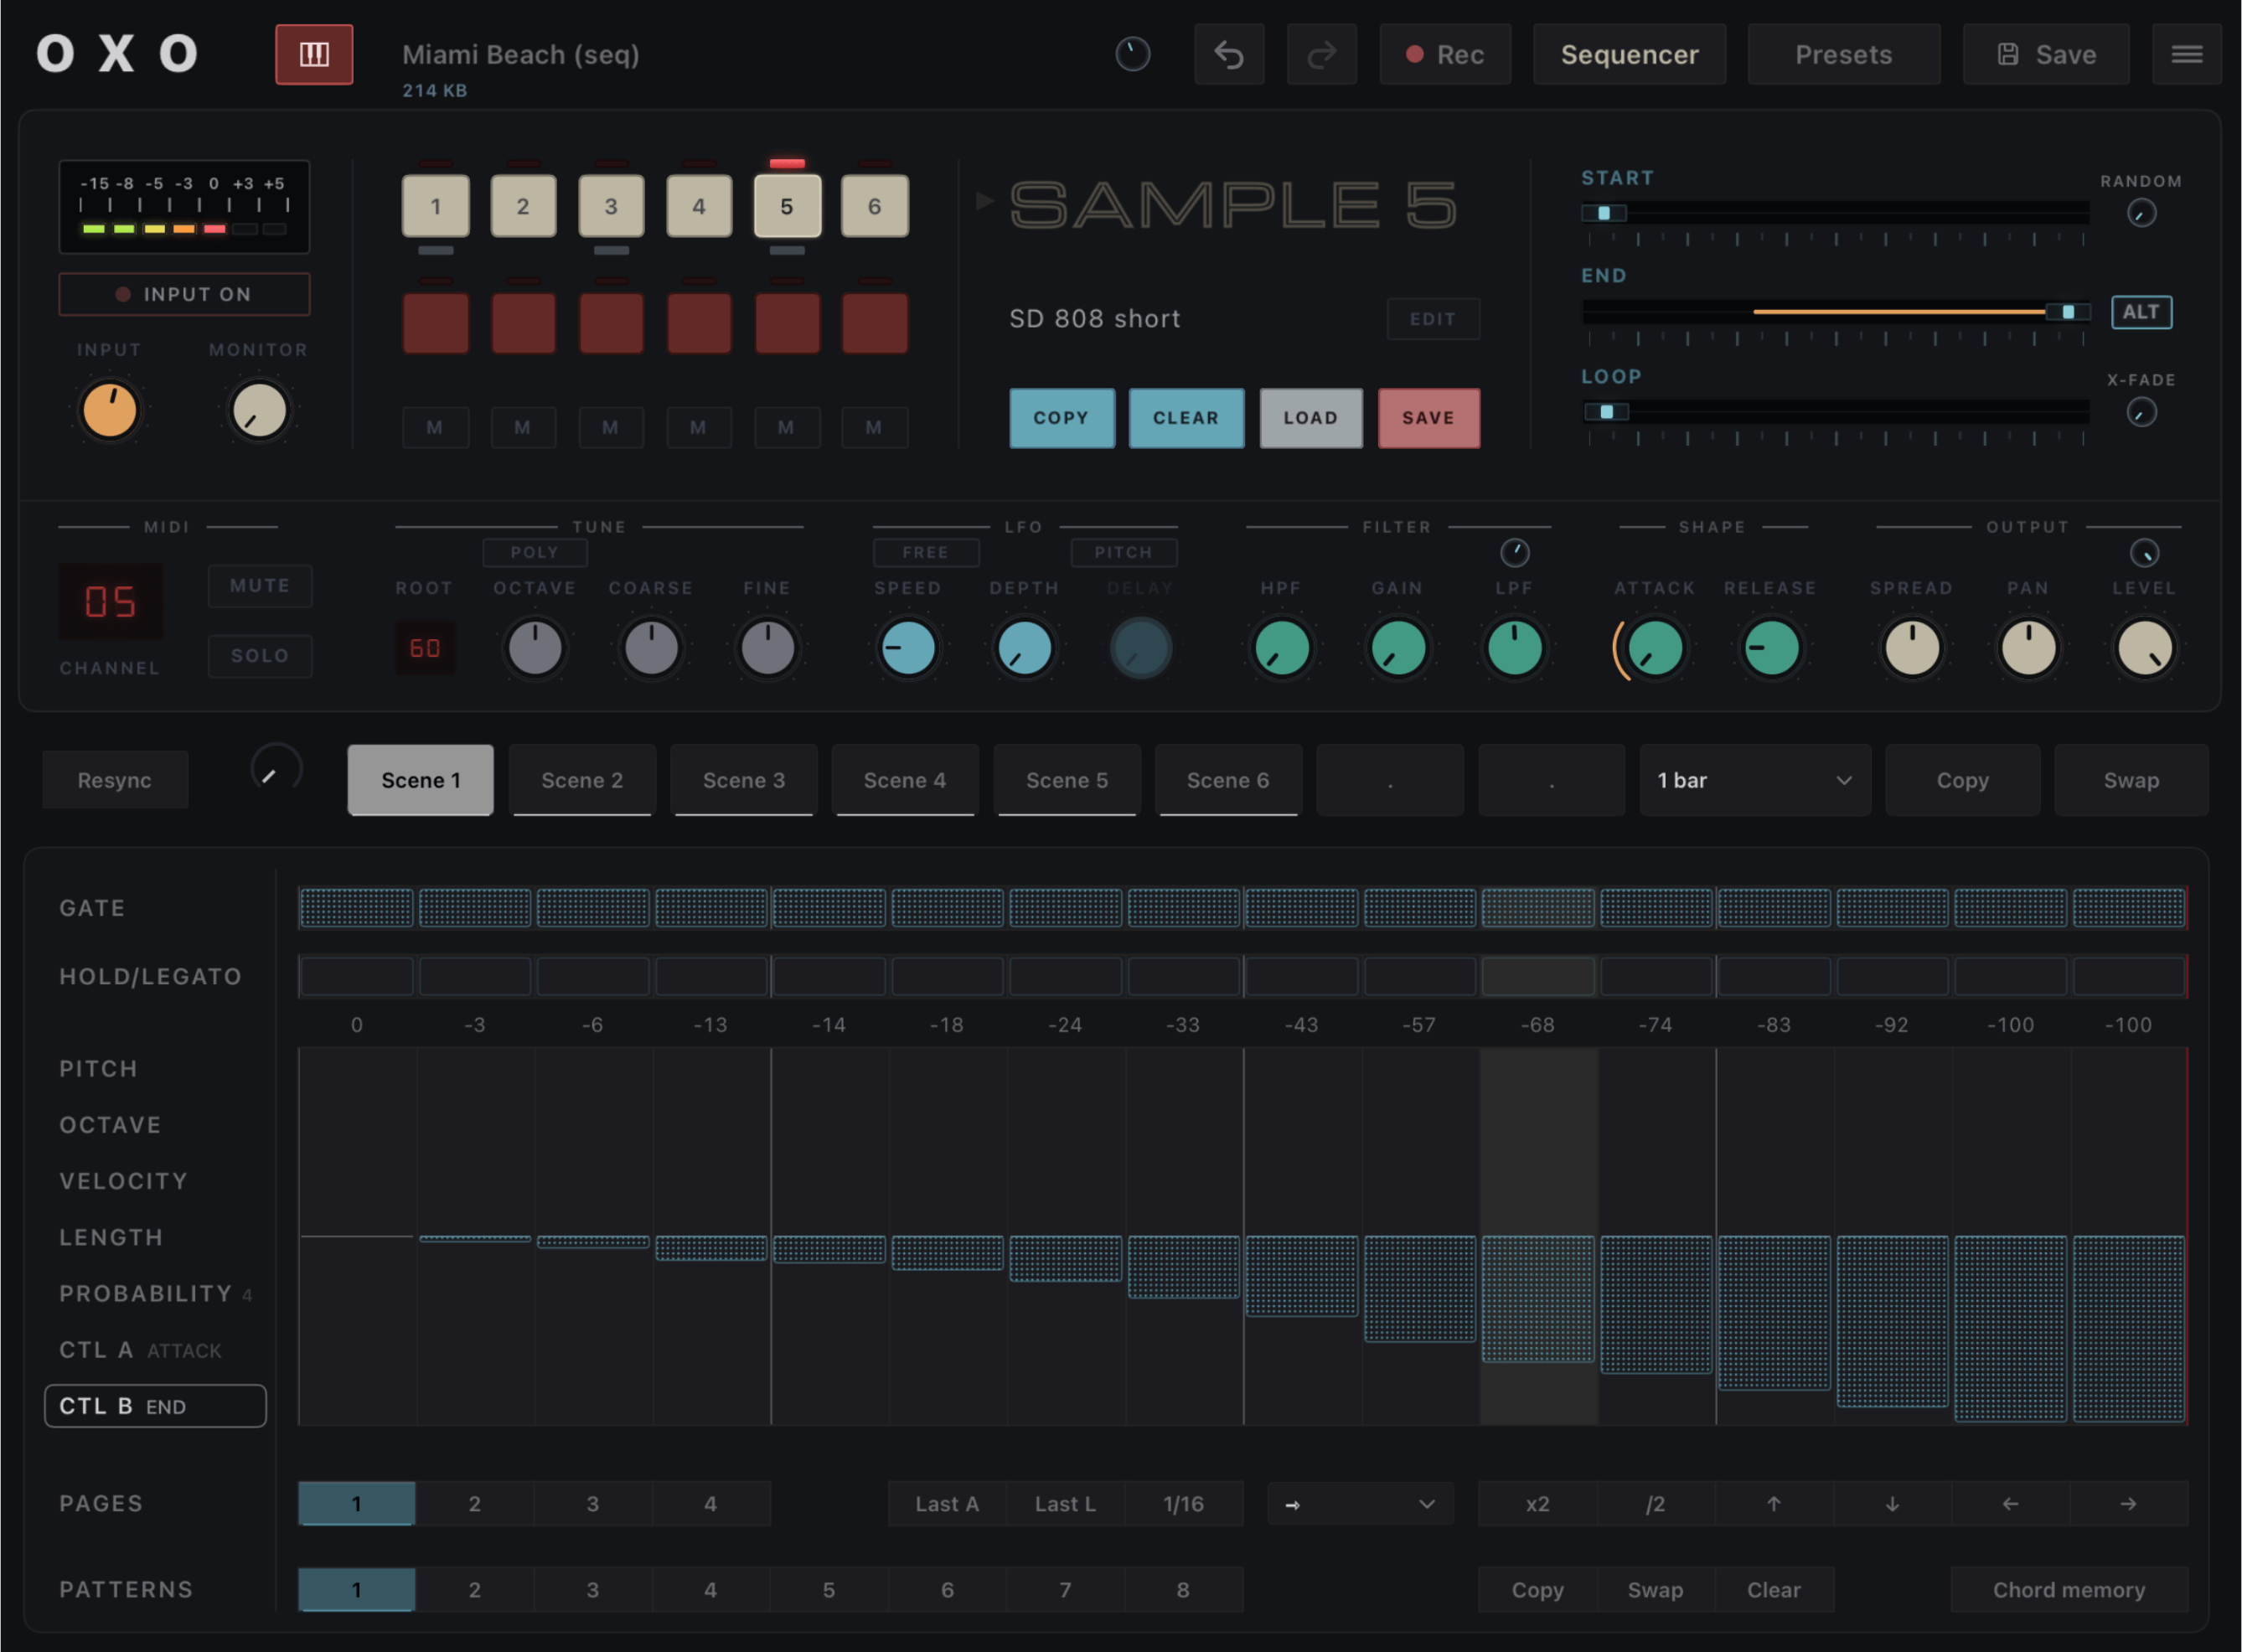2242x1652 pixels.
Task: Click the red Rec button
Action: pos(1445,54)
